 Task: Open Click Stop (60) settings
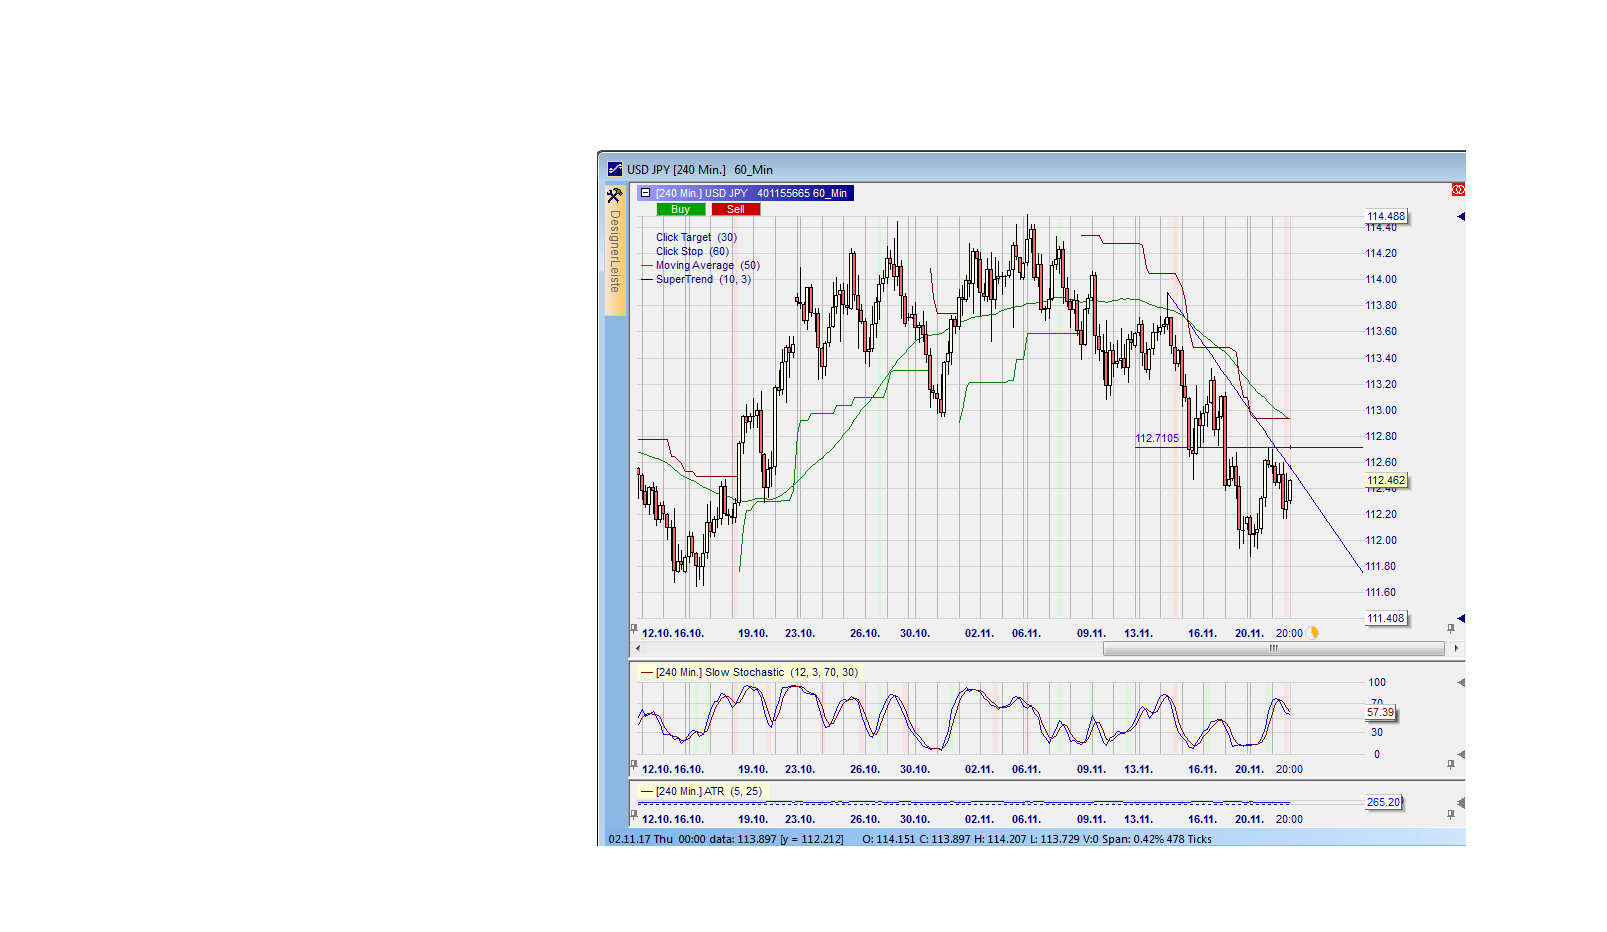693,251
